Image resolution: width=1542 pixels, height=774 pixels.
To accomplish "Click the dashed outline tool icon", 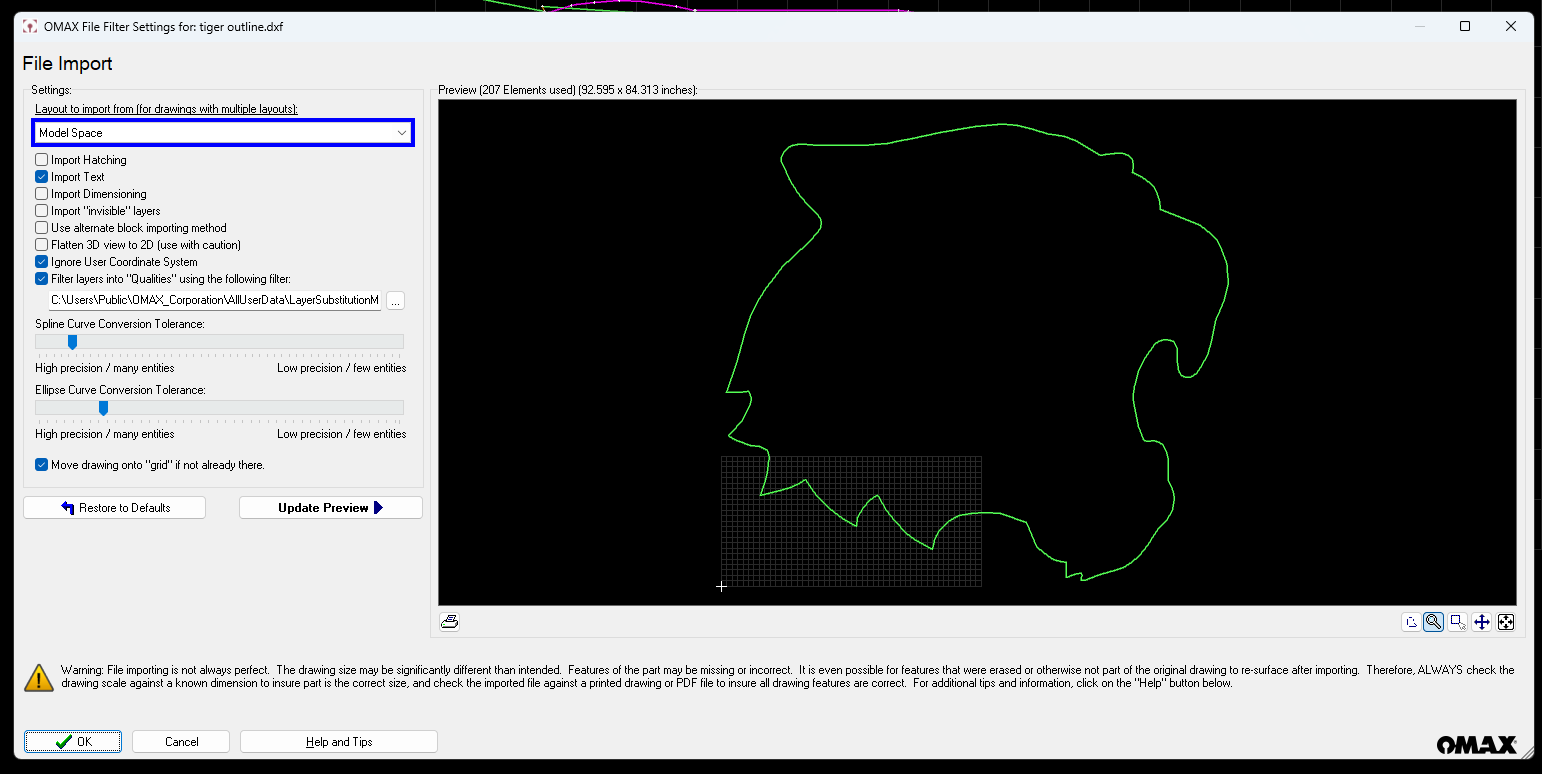I will [1410, 622].
